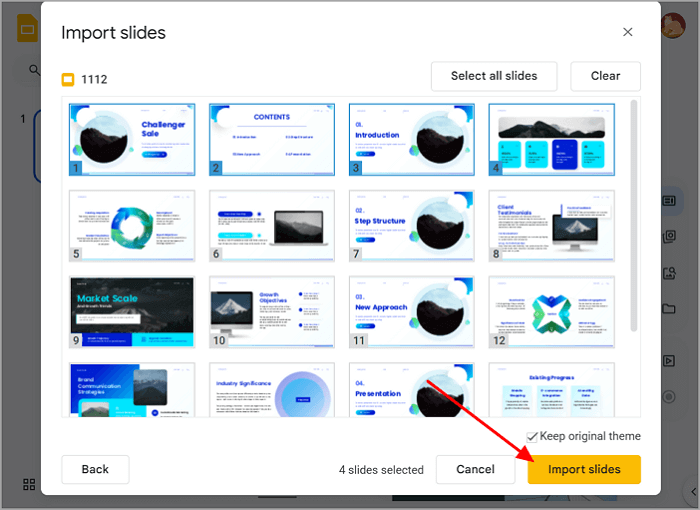Select slide 9 Market Scale thumbnail
700x510 pixels.
click(x=132, y=312)
